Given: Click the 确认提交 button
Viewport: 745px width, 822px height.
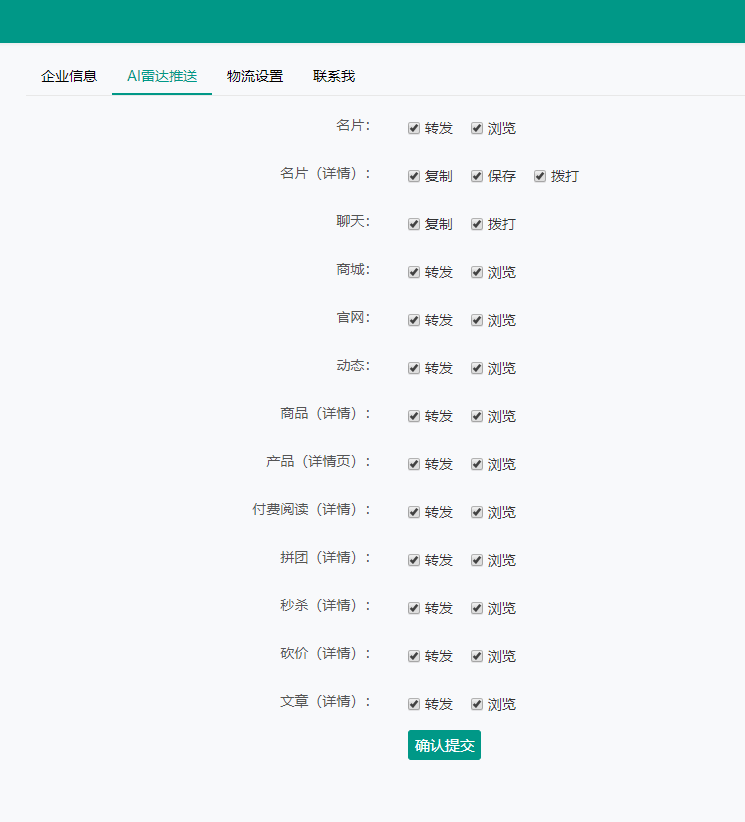Looking at the screenshot, I should point(444,745).
